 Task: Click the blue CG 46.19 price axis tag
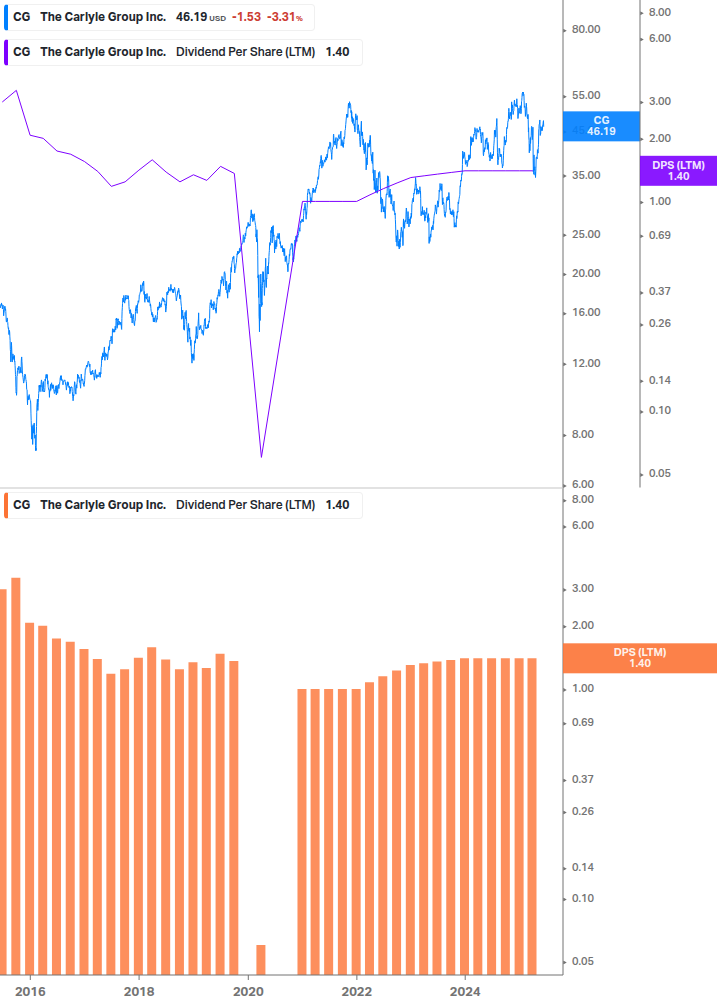point(601,126)
